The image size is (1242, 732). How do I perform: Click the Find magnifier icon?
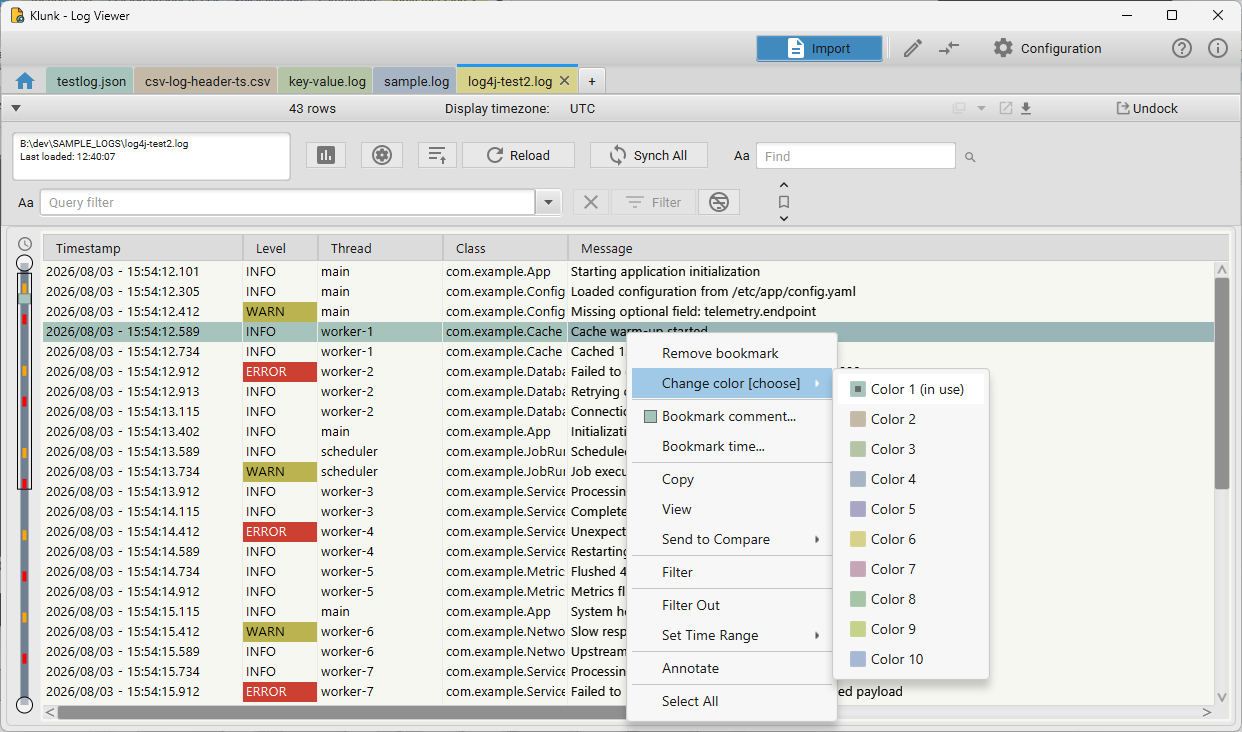tap(970, 157)
